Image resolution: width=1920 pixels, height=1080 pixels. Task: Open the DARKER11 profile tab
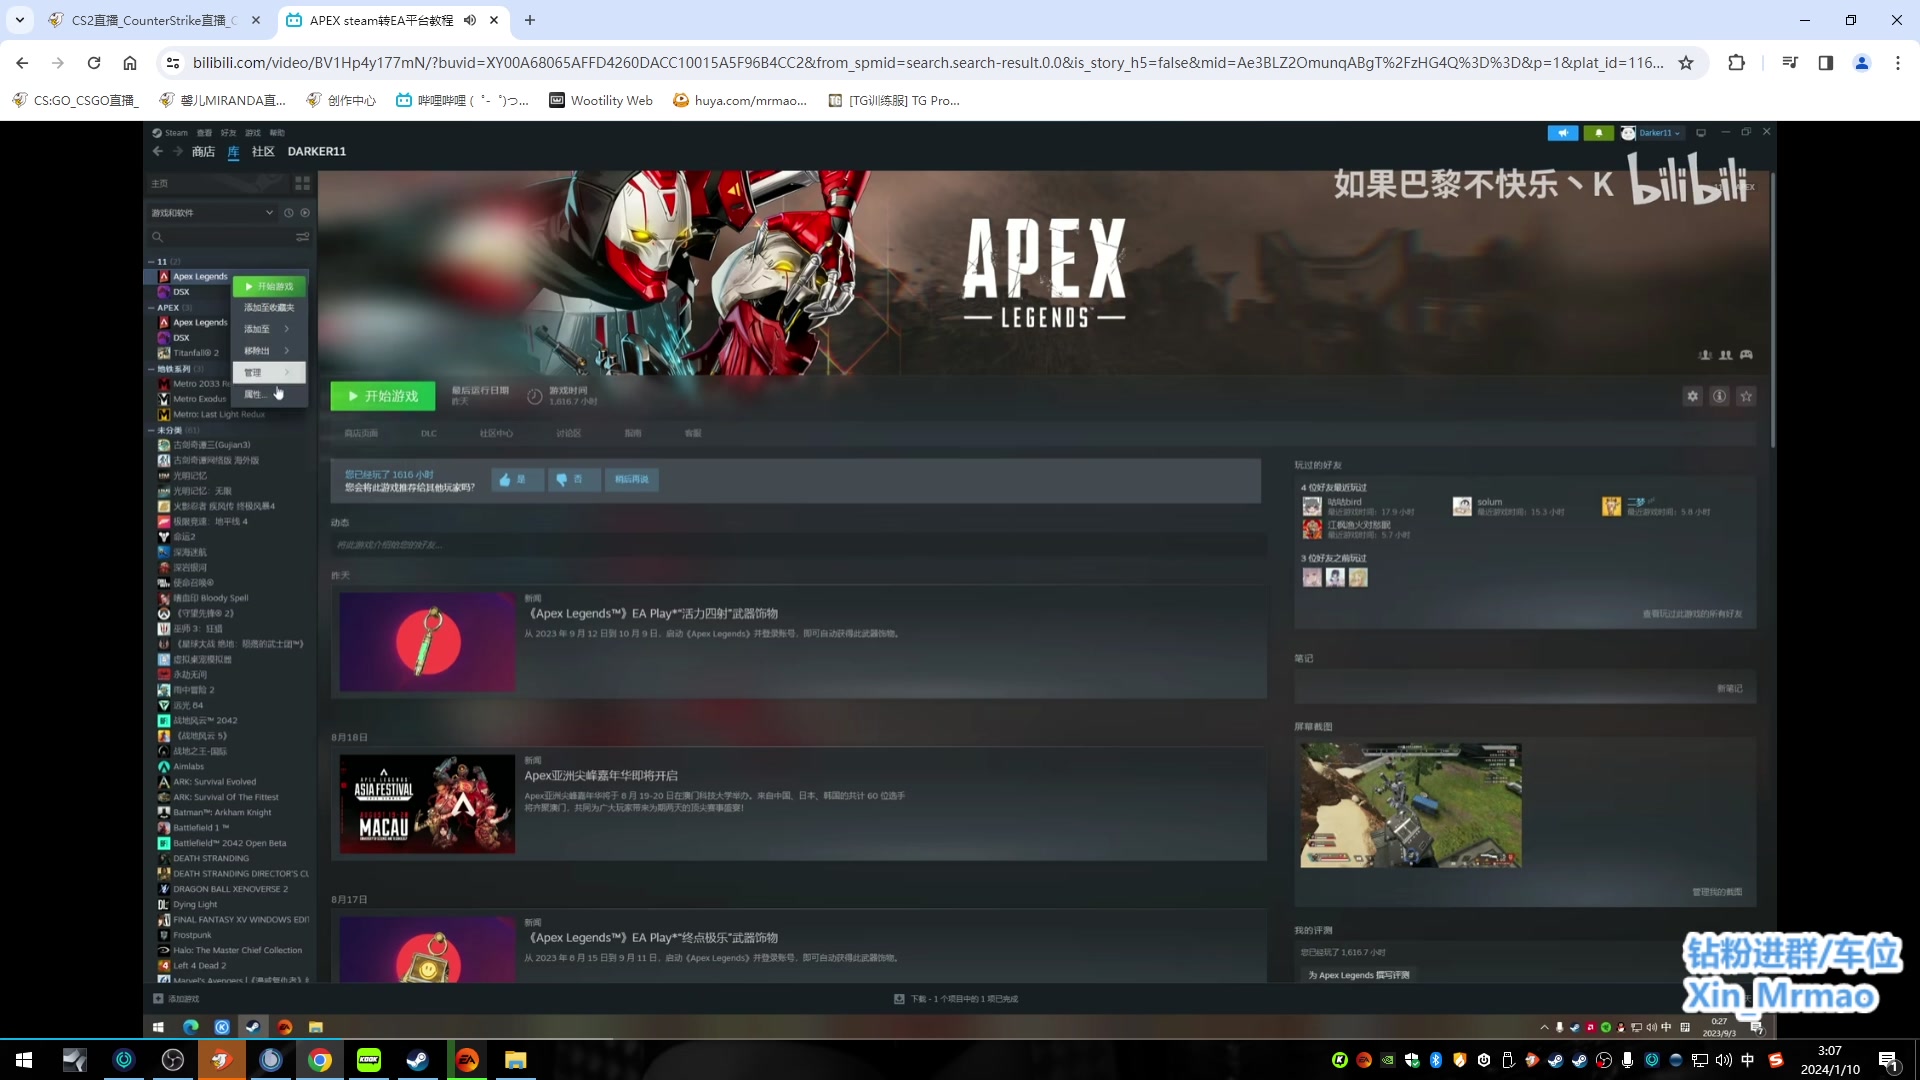point(317,152)
